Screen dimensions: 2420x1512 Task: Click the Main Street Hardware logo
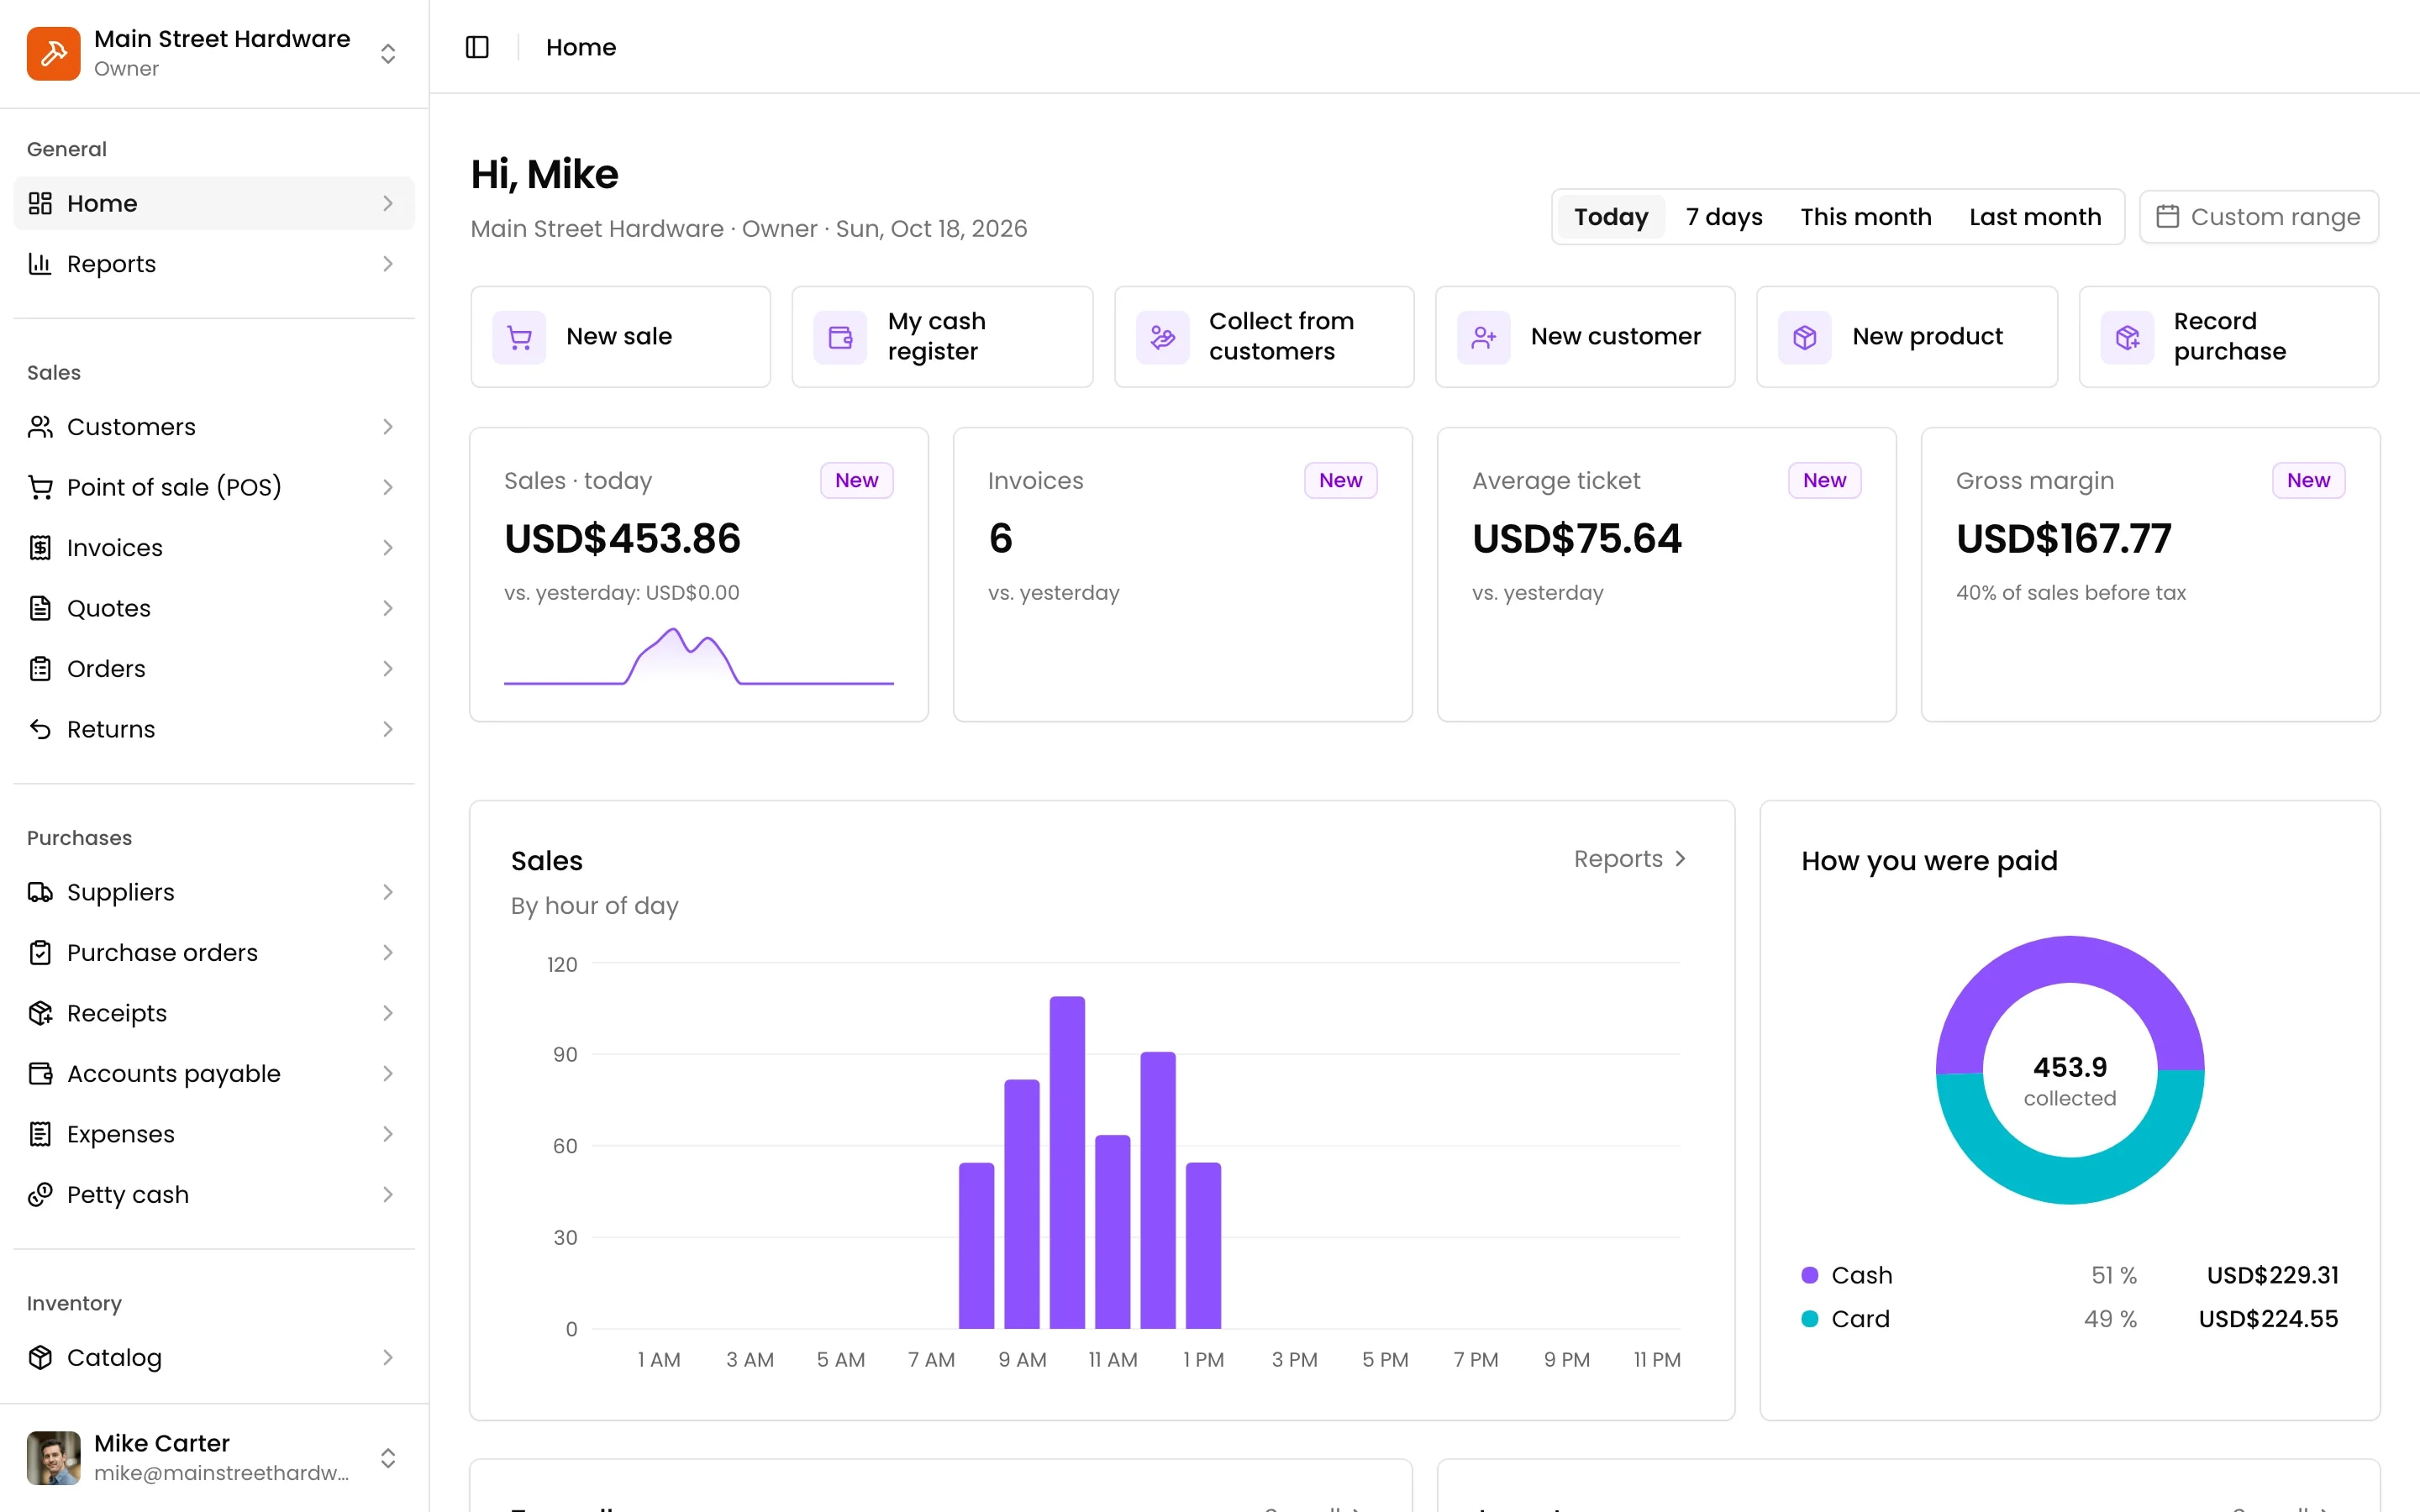click(x=54, y=53)
